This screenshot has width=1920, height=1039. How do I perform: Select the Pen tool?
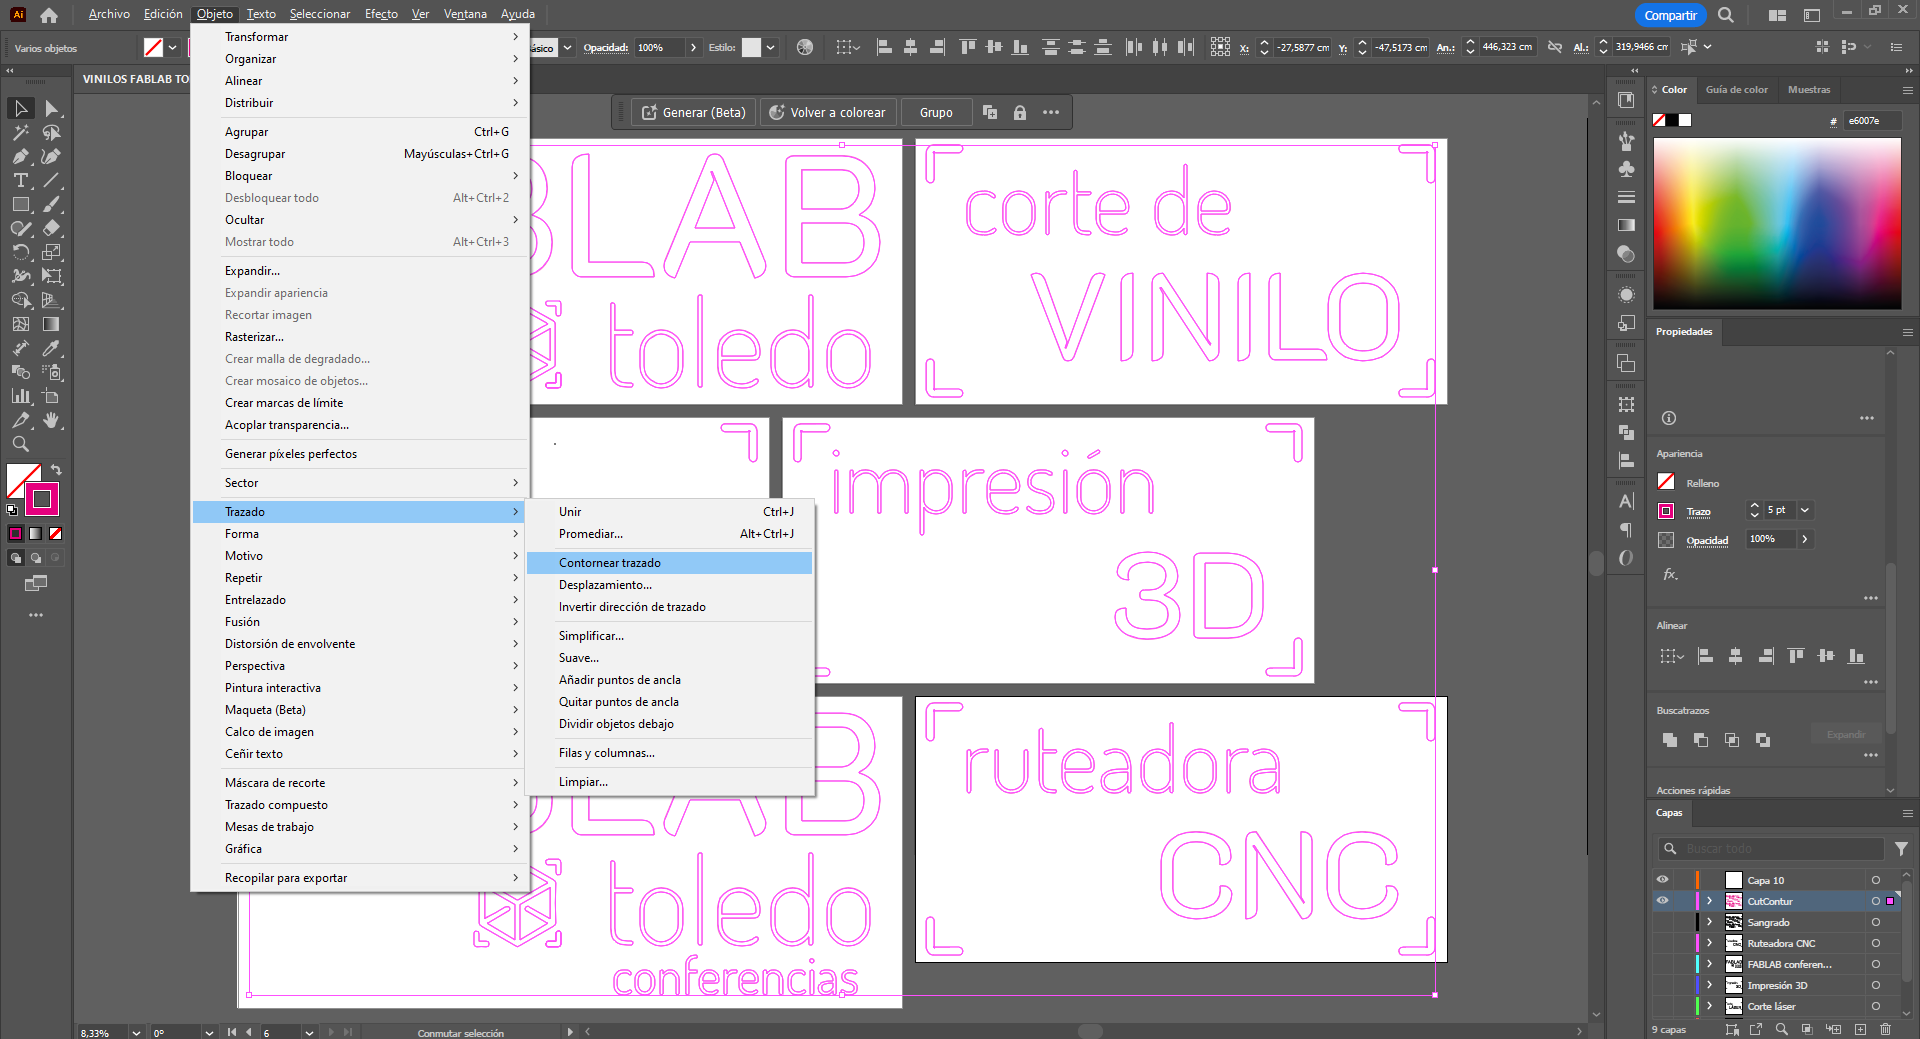pos(21,156)
